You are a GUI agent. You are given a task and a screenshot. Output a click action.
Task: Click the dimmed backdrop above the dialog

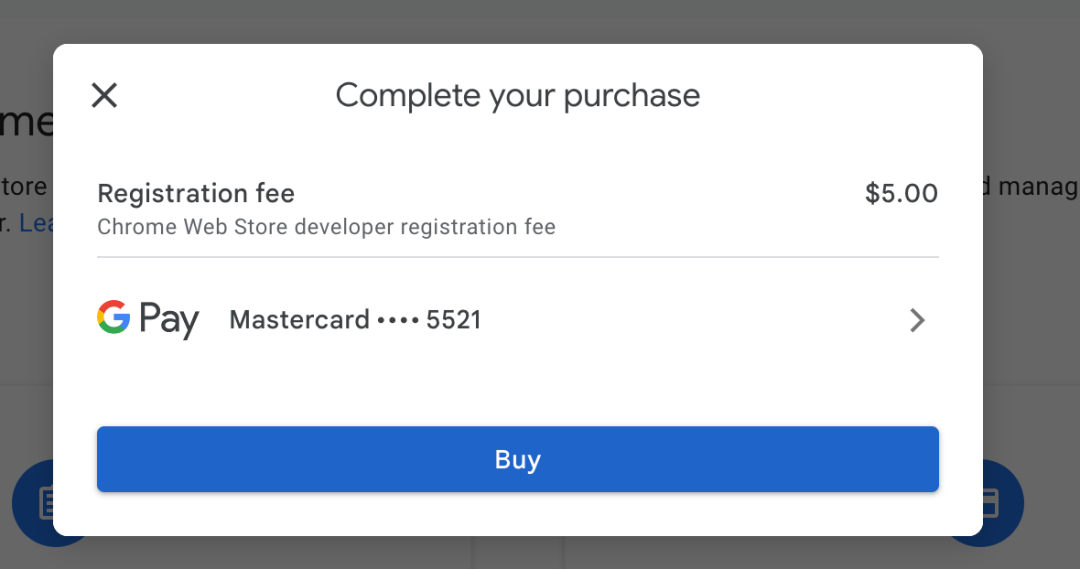(517, 21)
